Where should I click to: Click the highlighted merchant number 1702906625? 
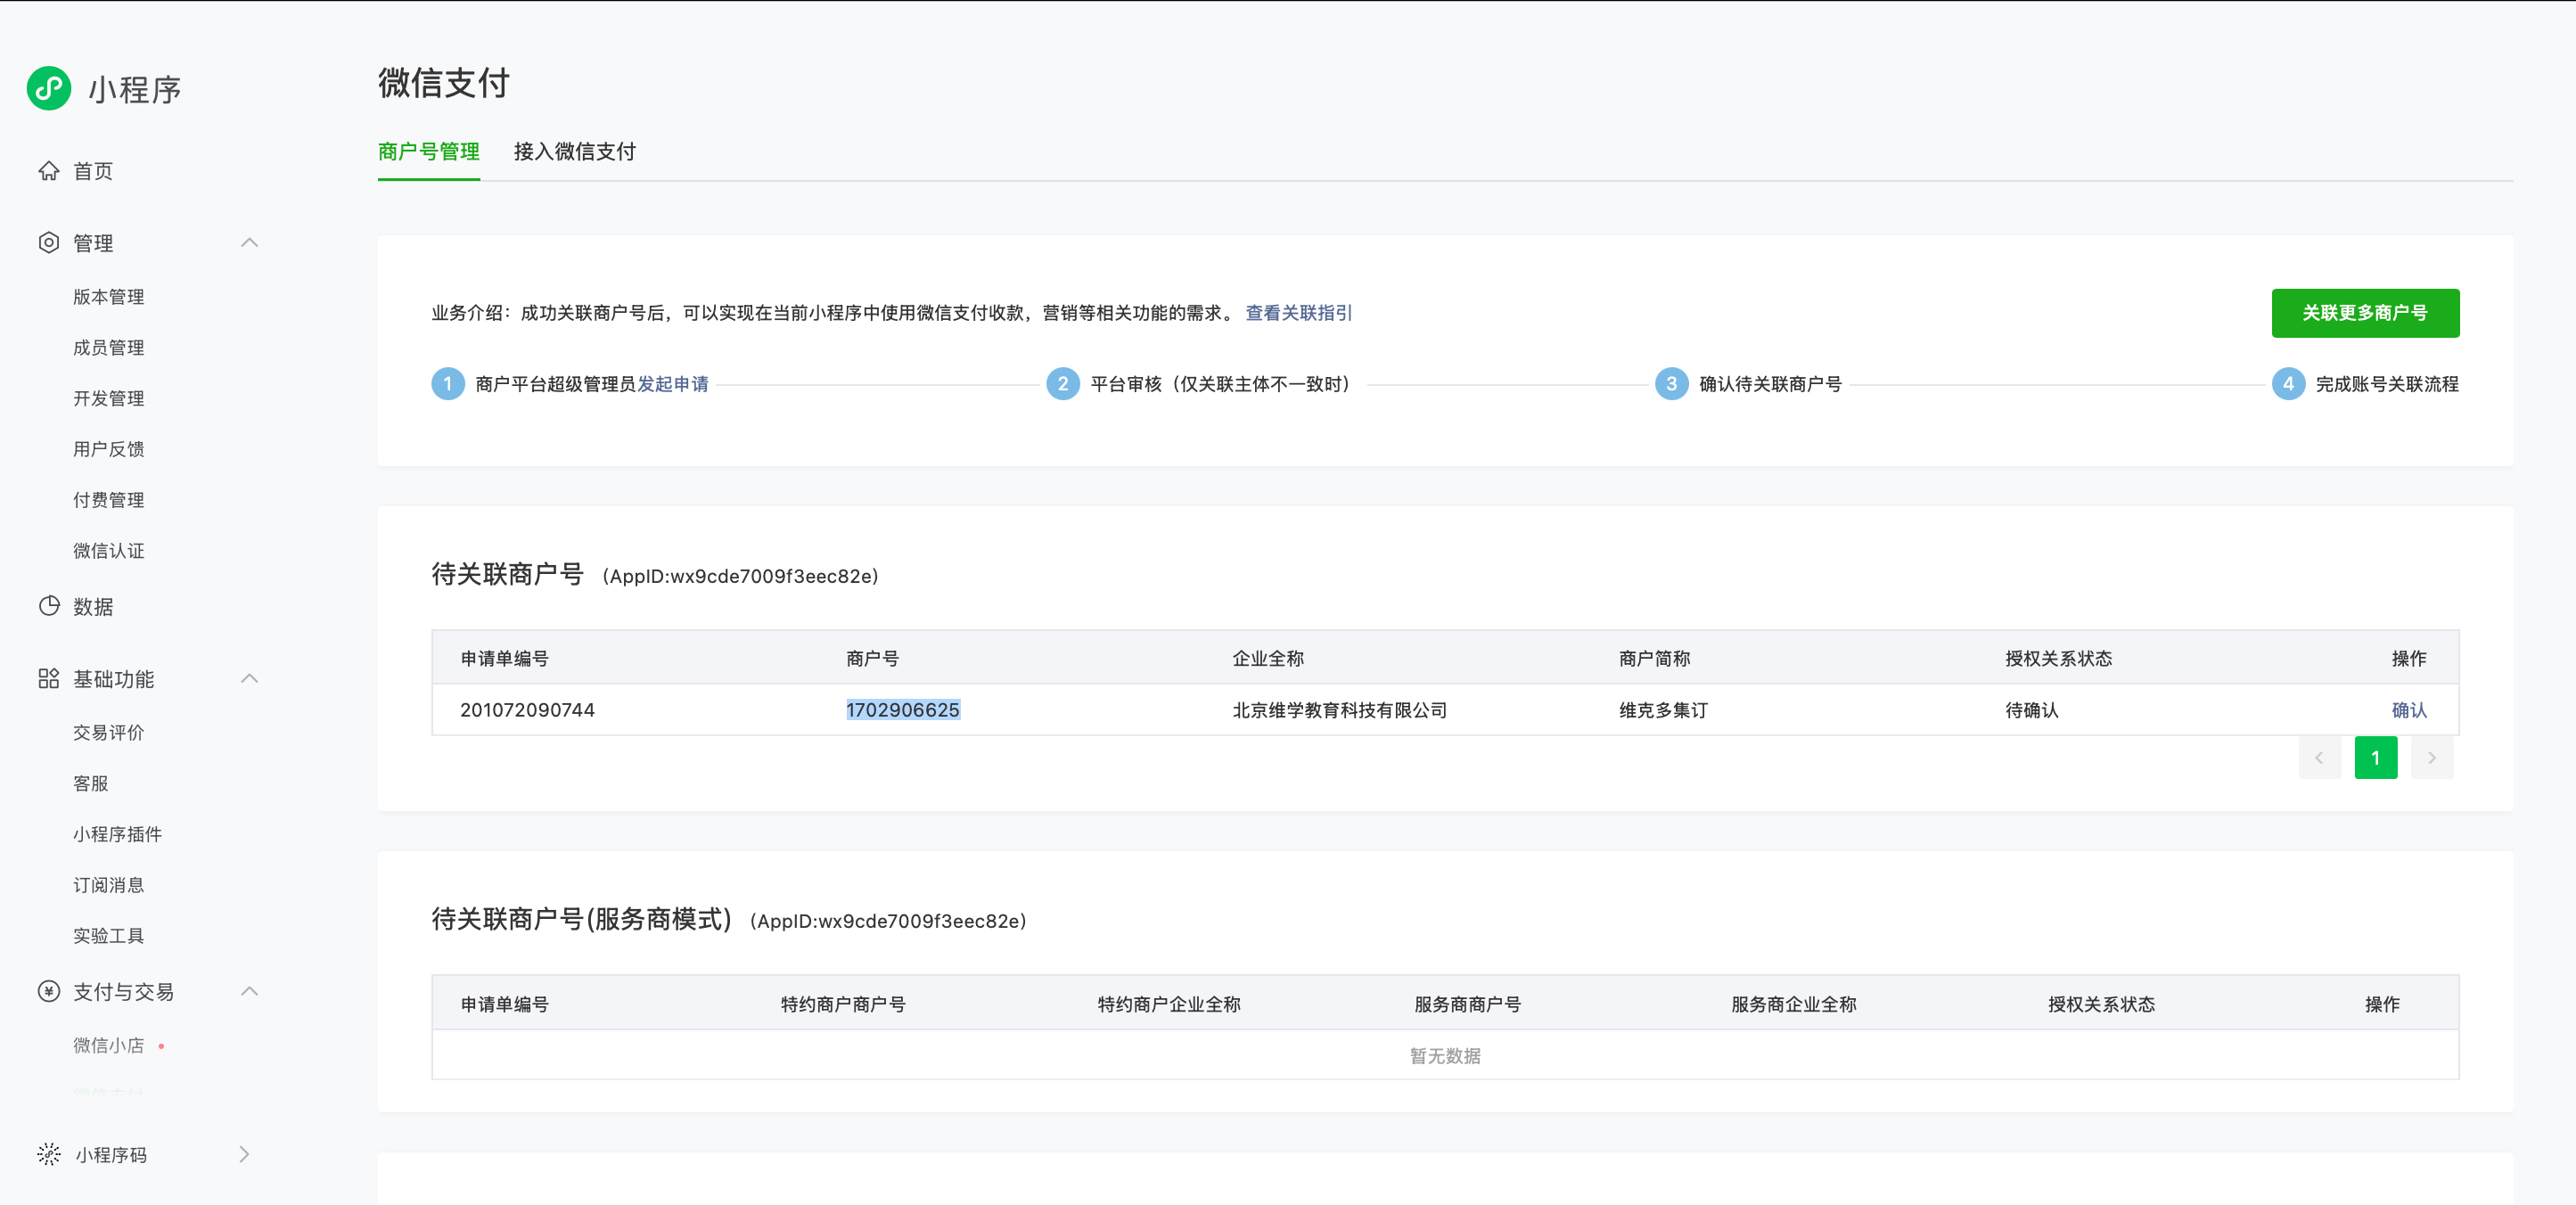pos(903,710)
